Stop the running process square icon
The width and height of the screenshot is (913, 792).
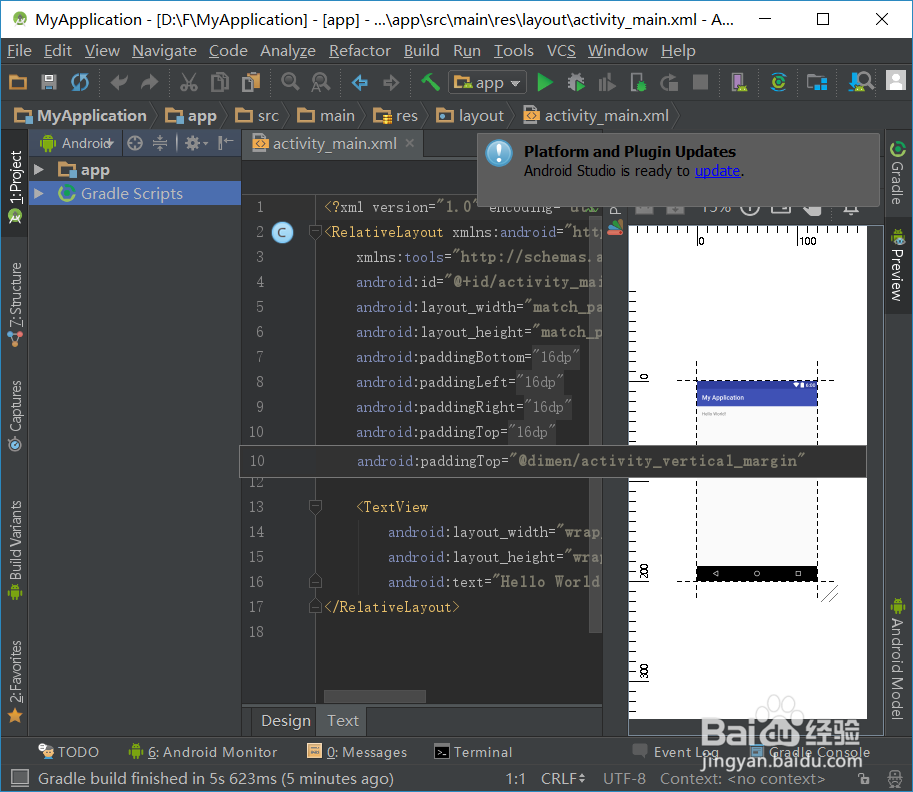[700, 83]
